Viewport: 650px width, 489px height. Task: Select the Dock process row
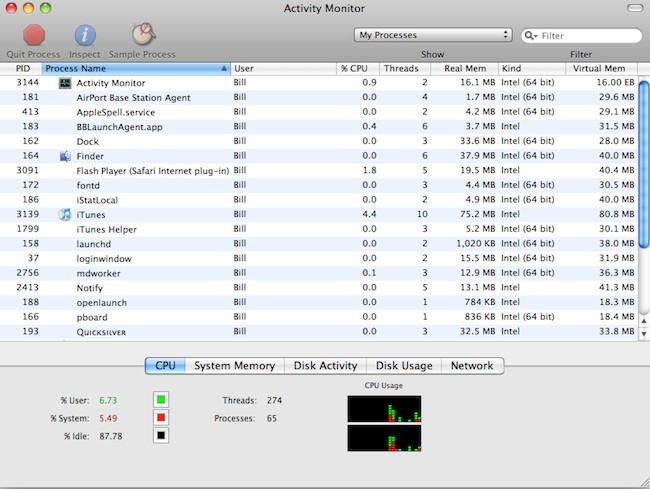(x=318, y=141)
